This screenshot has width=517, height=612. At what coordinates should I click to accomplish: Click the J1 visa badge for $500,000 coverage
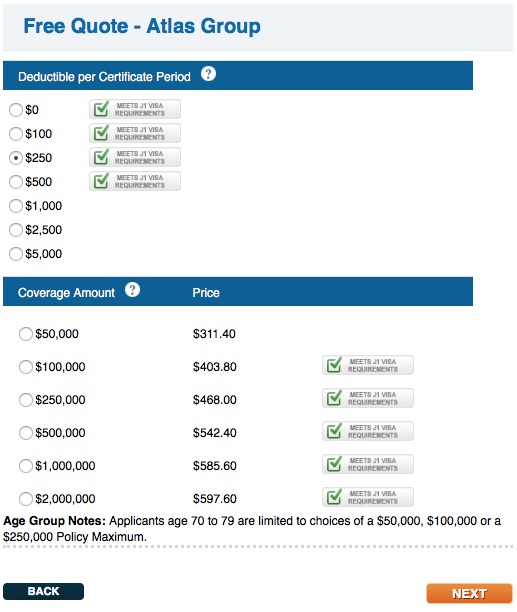point(368,431)
